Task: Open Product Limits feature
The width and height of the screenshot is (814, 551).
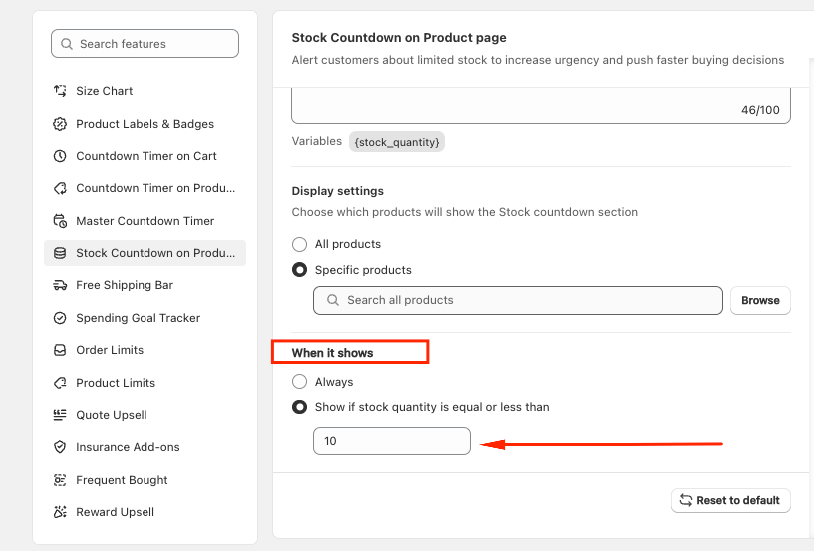Action: [145, 383]
